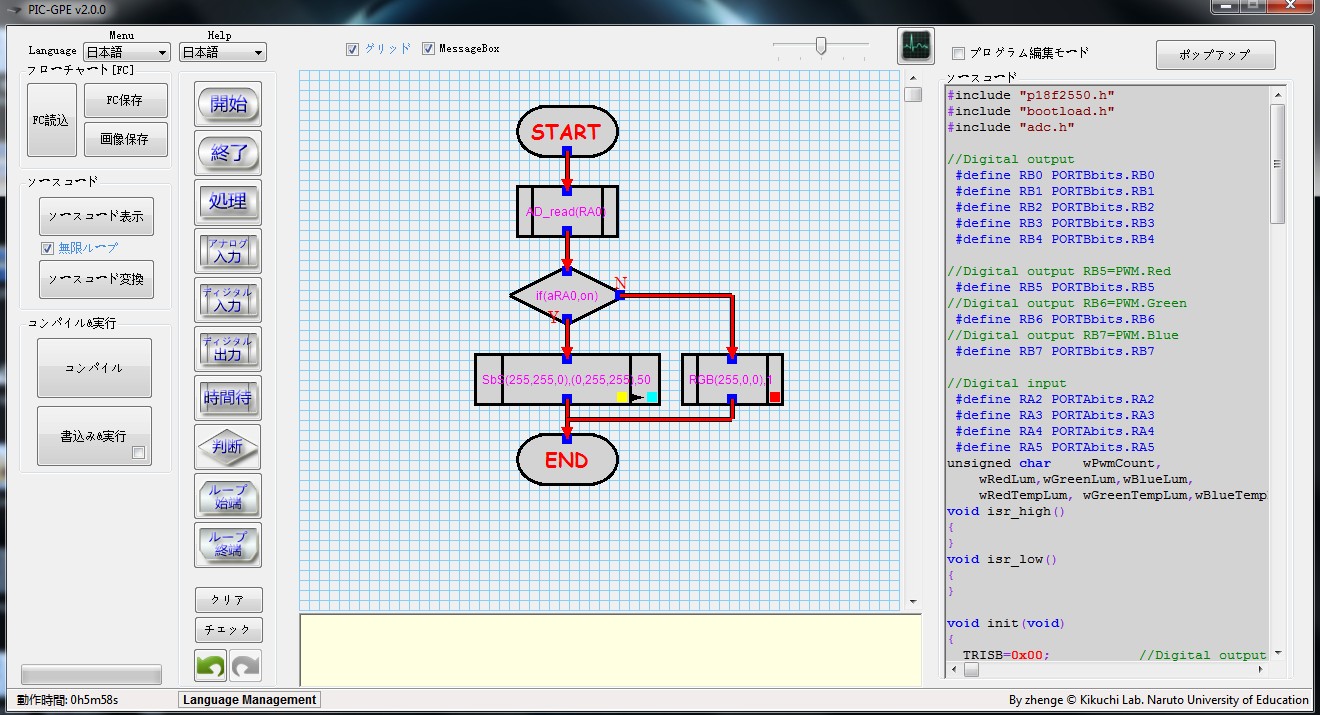
Task: Select the END node in the flowchart
Action: 567,460
